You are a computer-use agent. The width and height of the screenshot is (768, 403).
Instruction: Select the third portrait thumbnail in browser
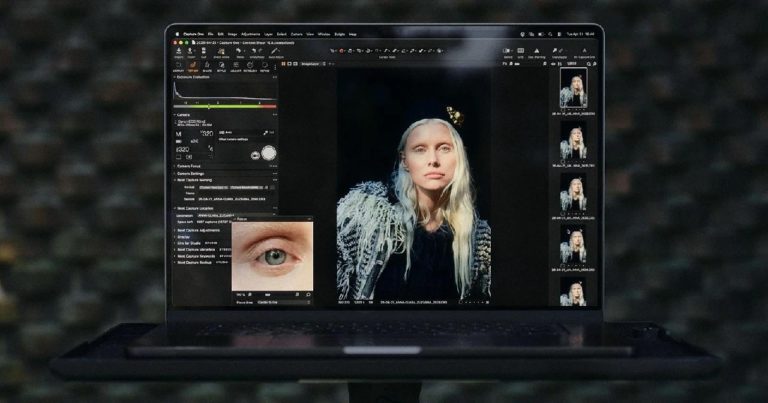pyautogui.click(x=573, y=193)
